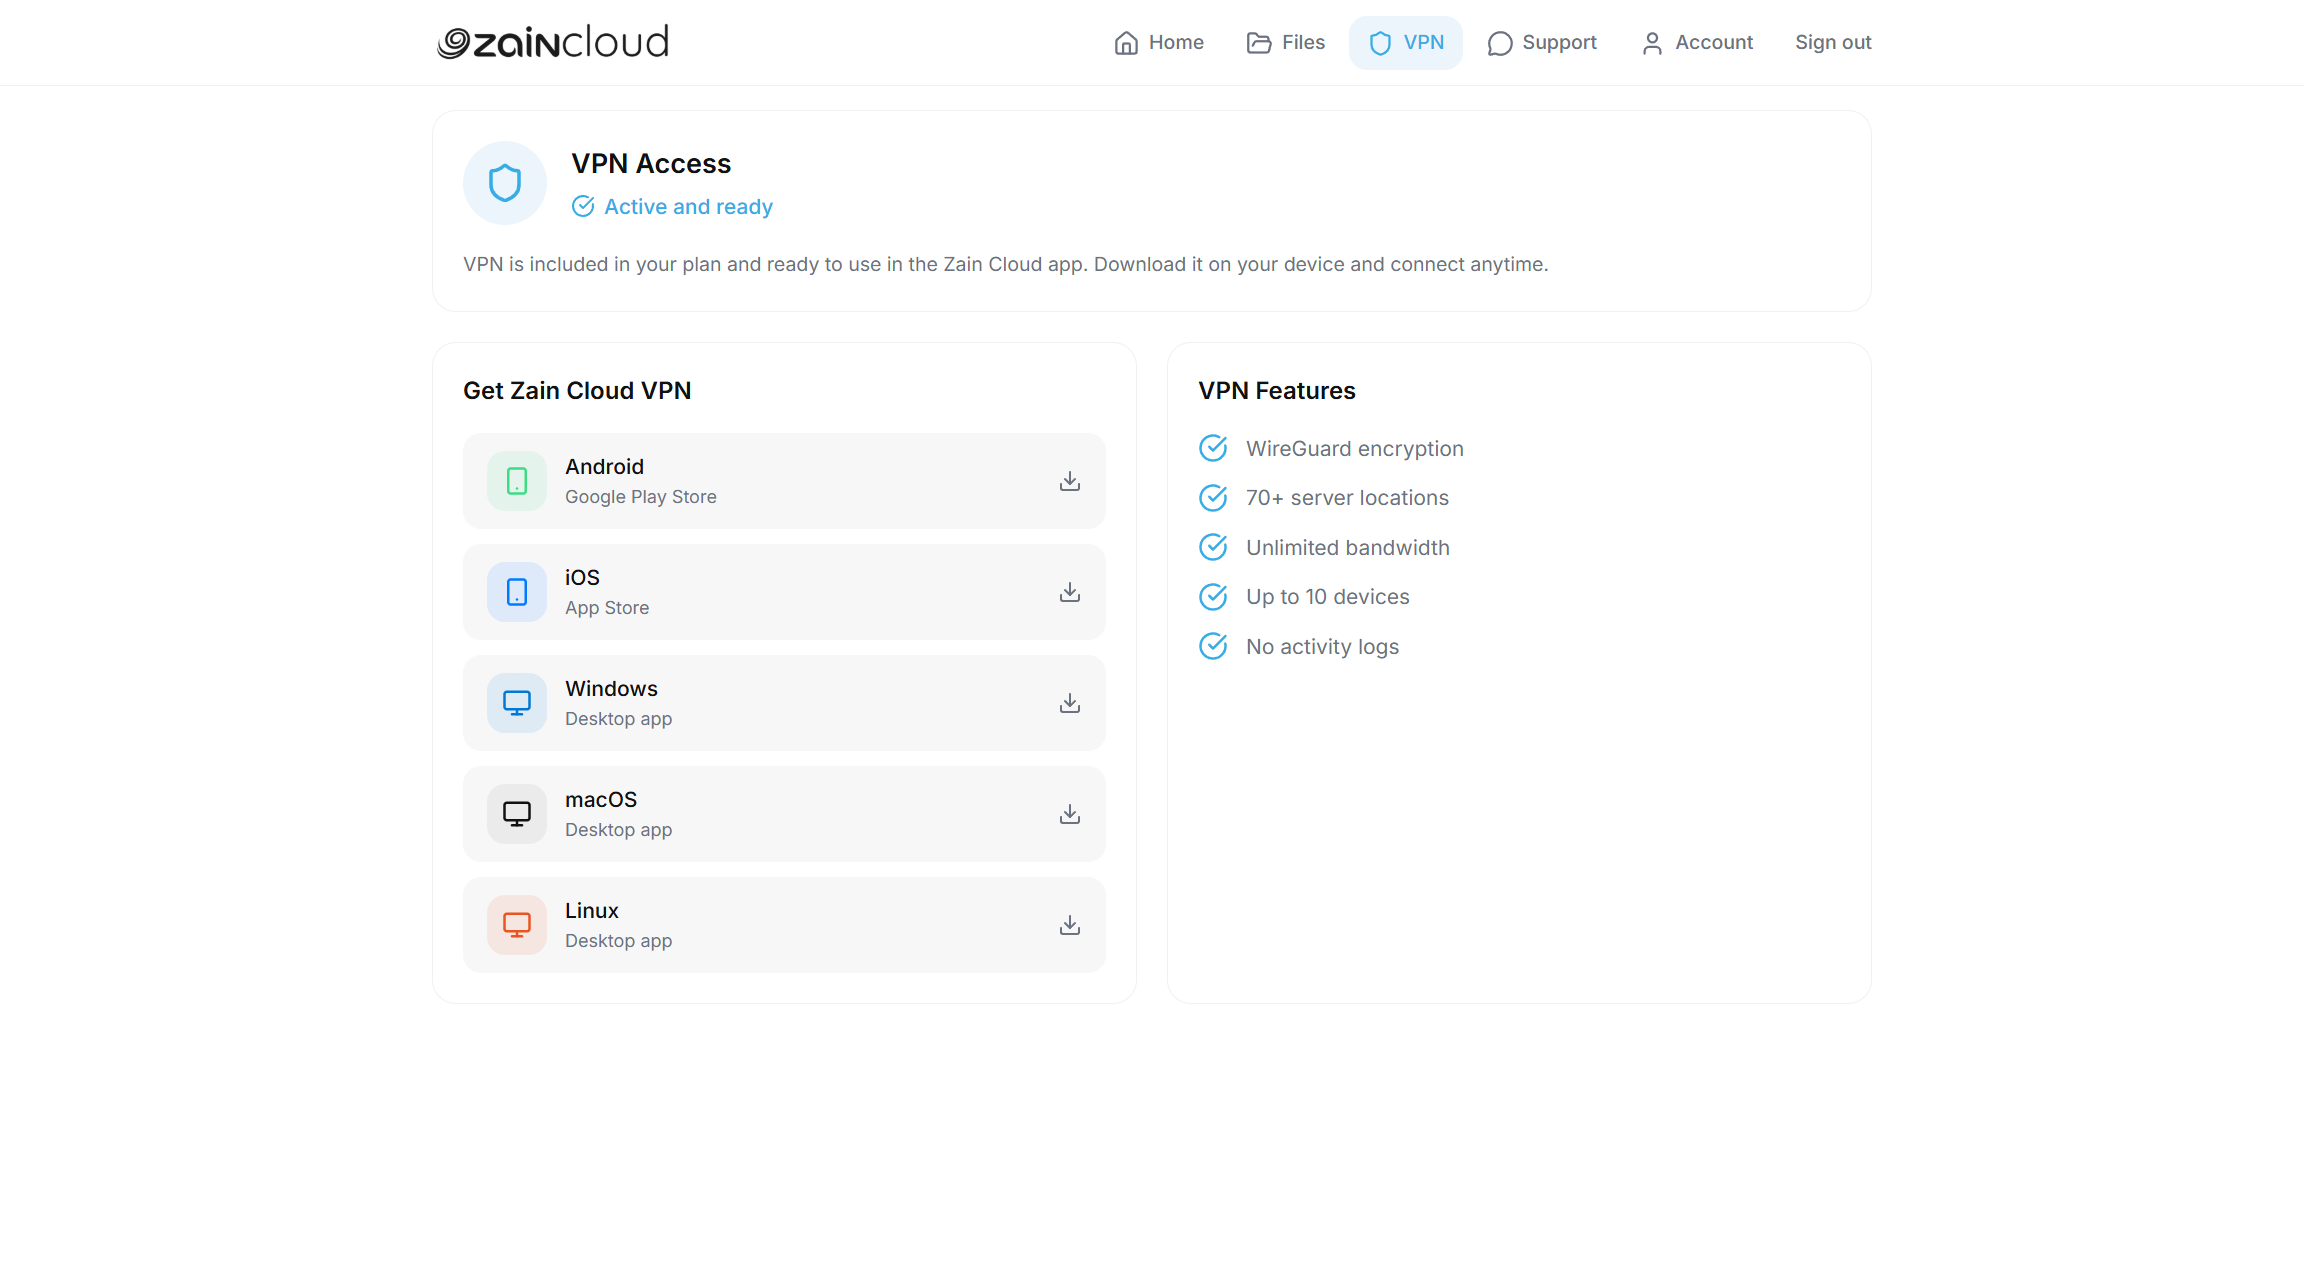
Task: Click the green Android phone icon
Action: tap(517, 481)
